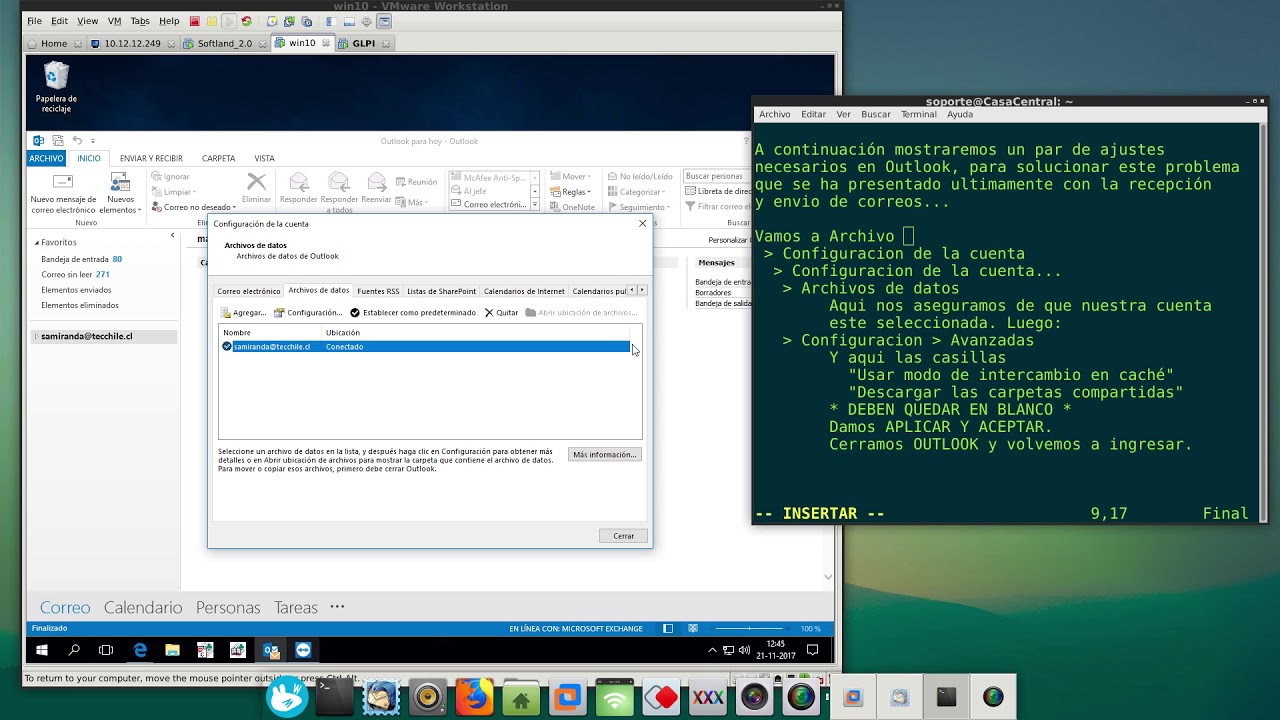The image size is (1280, 720).
Task: Open the quick access toolbar customize arrow
Action: pyautogui.click(x=93, y=141)
